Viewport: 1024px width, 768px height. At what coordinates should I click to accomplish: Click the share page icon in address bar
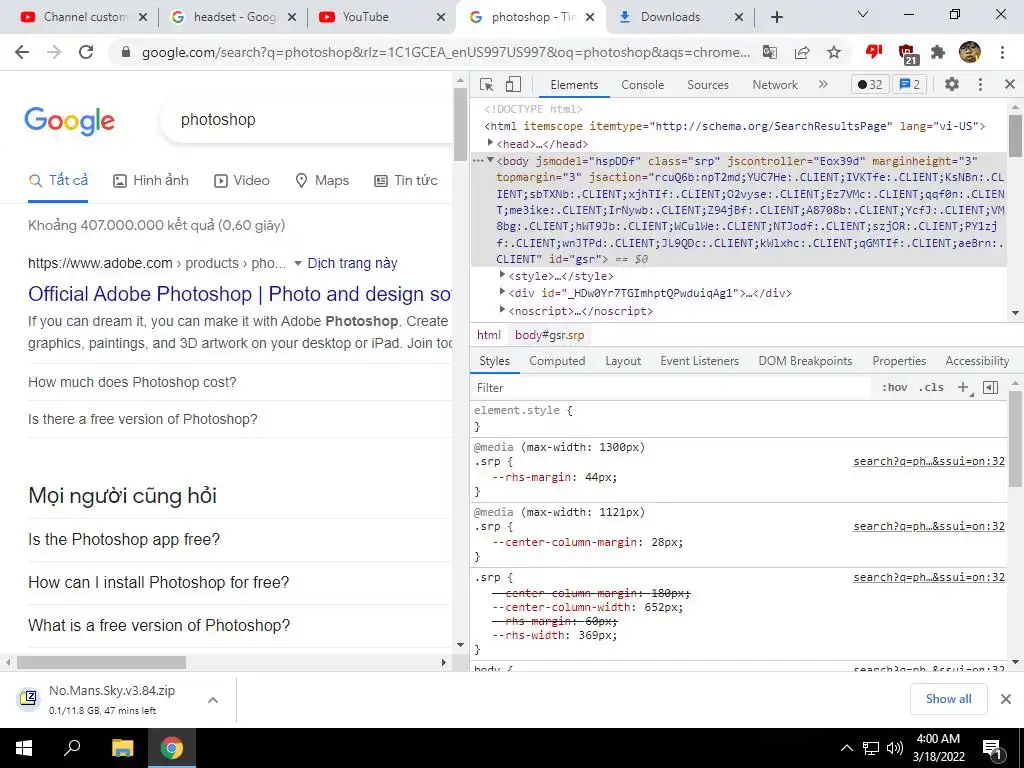pyautogui.click(x=802, y=52)
